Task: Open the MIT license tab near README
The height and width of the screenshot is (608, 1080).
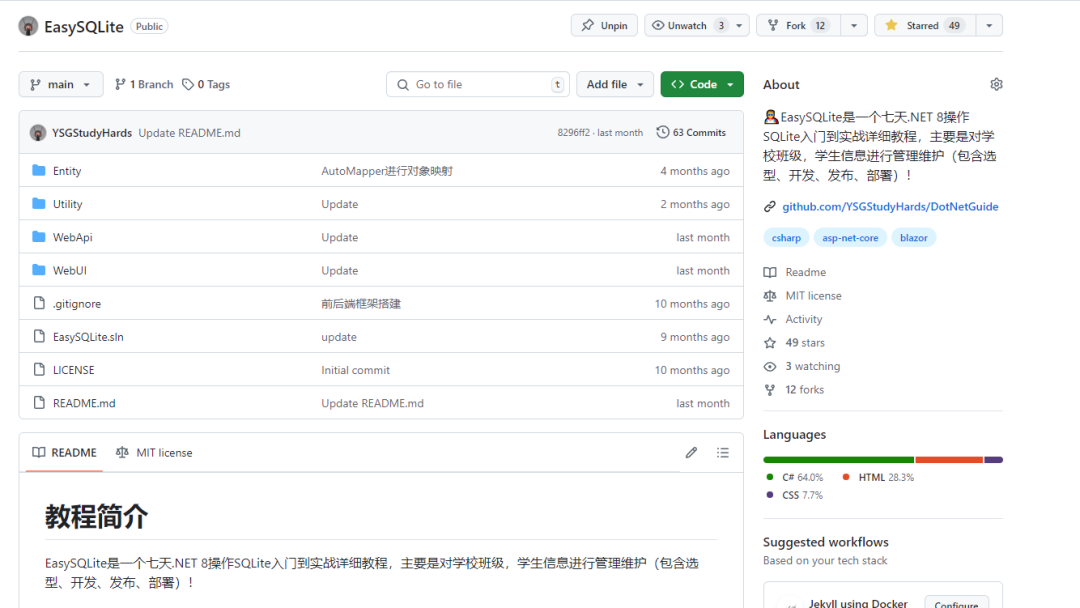Action: point(153,452)
